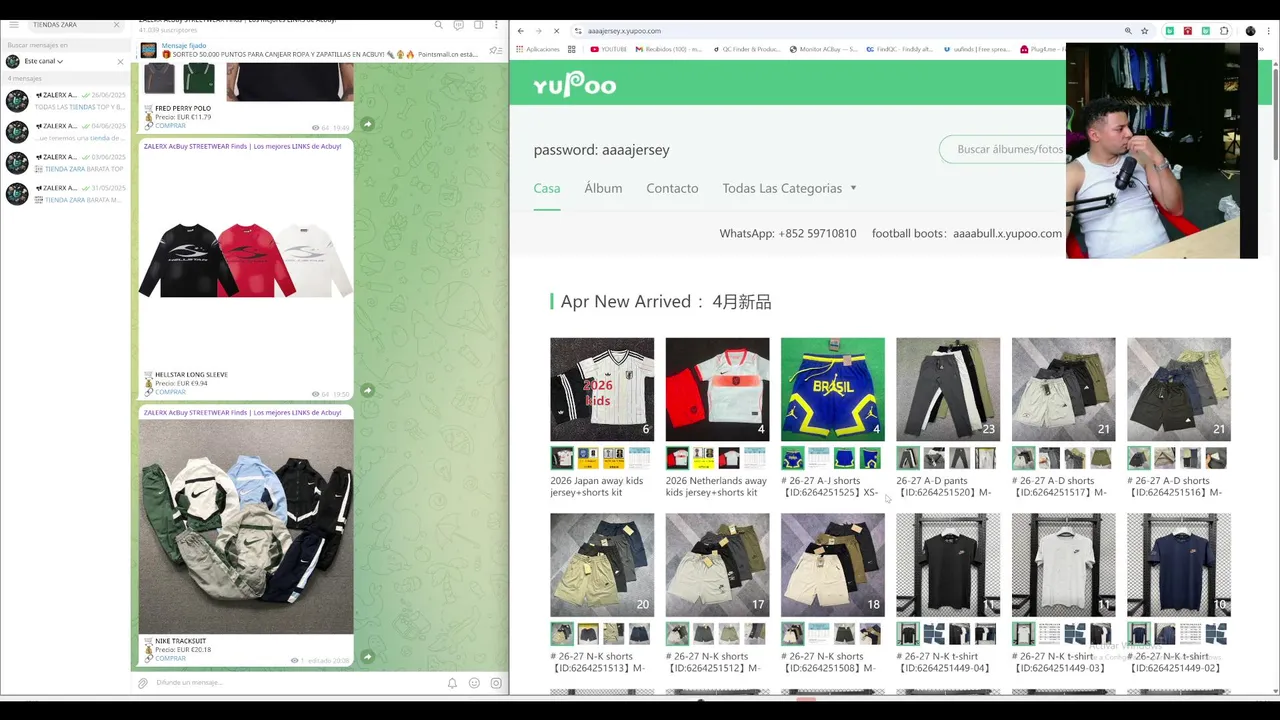This screenshot has height=720, width=1280.
Task: Close the 'Este canal' search filter
Action: pos(120,62)
